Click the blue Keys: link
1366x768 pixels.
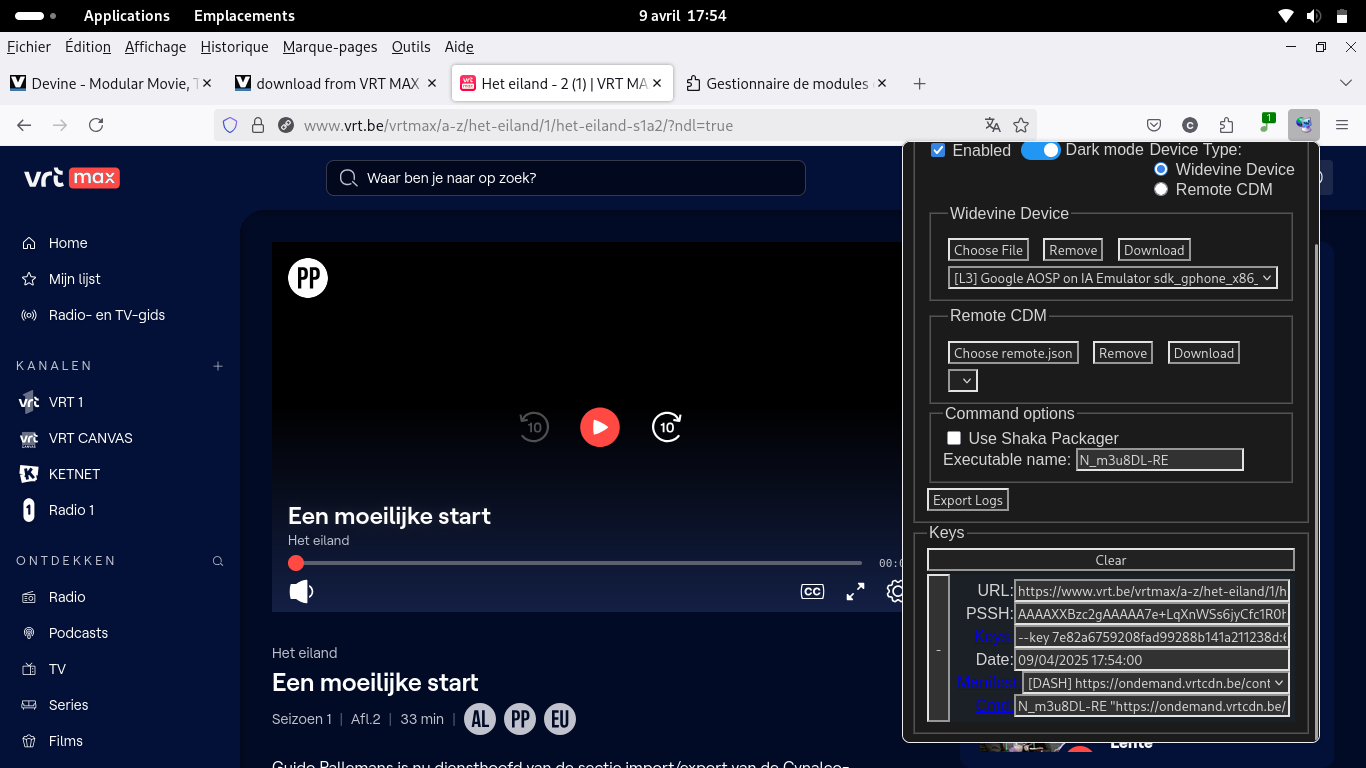click(x=993, y=637)
